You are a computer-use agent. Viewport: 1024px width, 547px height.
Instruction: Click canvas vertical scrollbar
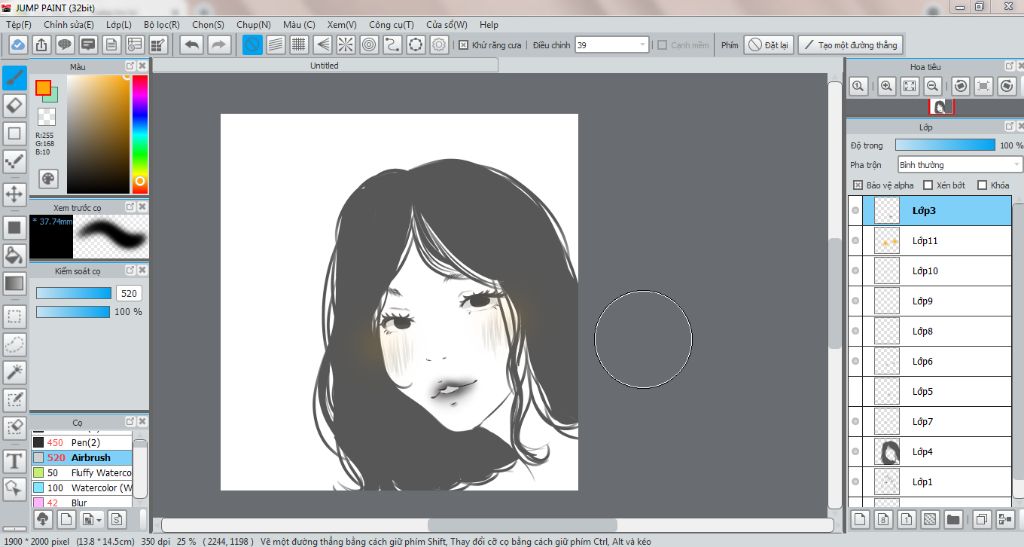[835, 293]
